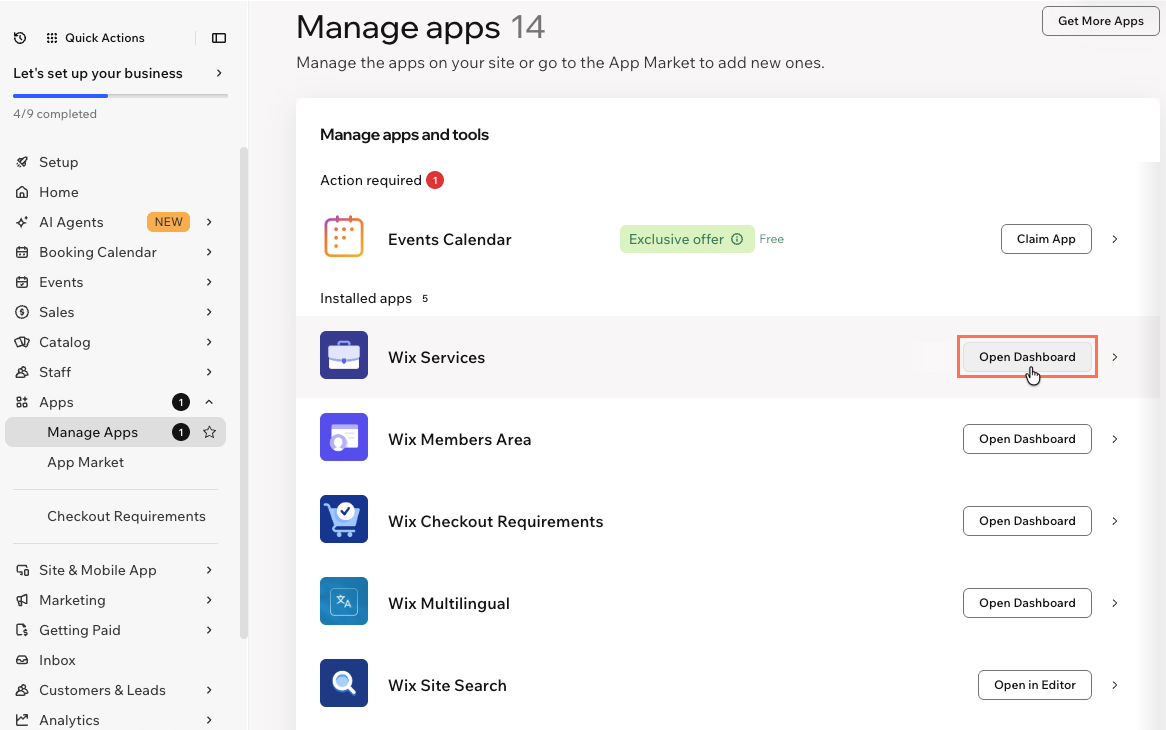Click the Wix Checkout Requirements cart icon
This screenshot has width=1166, height=730.
[x=344, y=519]
